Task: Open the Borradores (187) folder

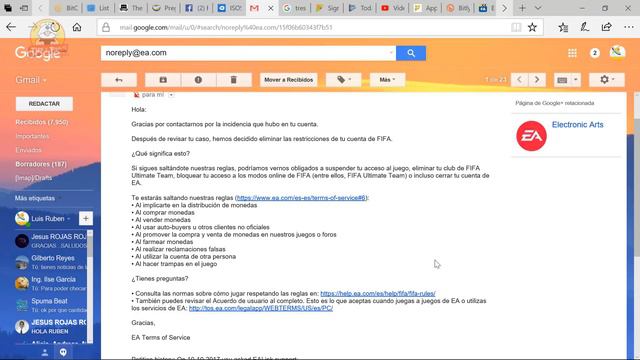Action: 41,164
